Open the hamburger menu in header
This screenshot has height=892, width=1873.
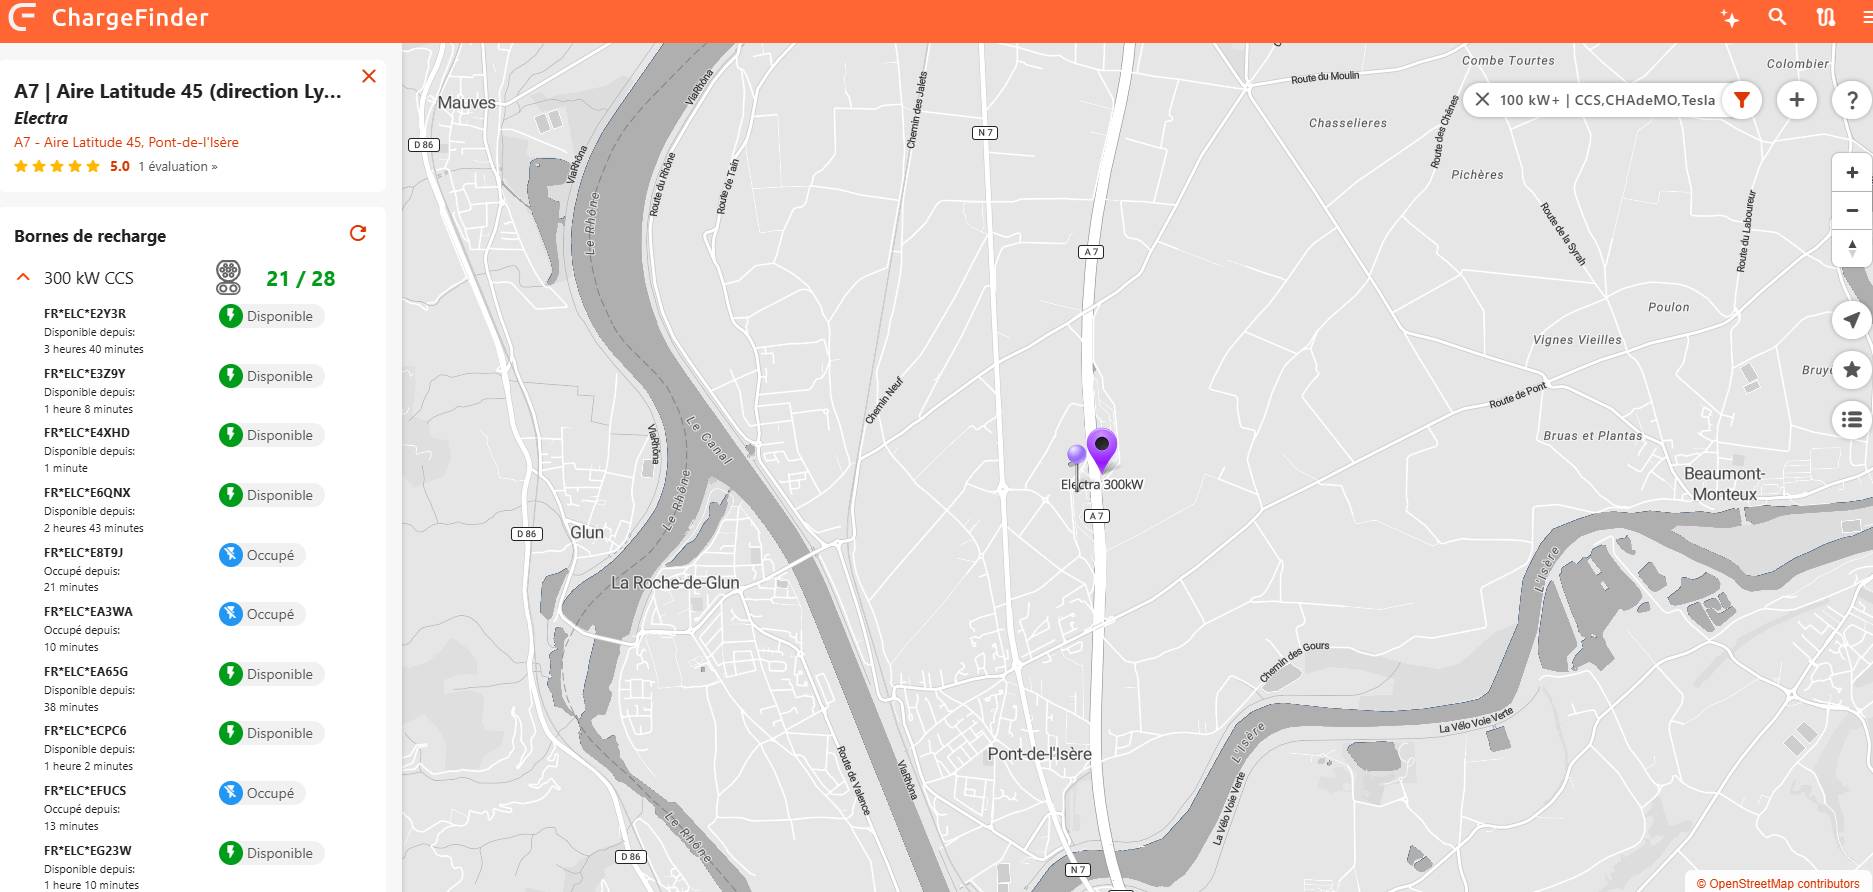[1866, 17]
